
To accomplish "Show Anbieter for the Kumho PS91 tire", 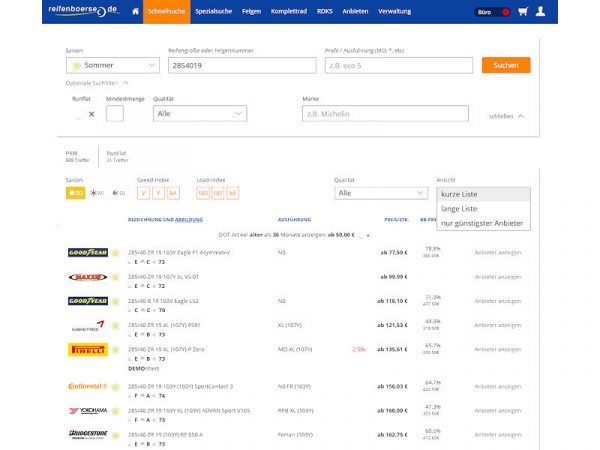I will [498, 325].
